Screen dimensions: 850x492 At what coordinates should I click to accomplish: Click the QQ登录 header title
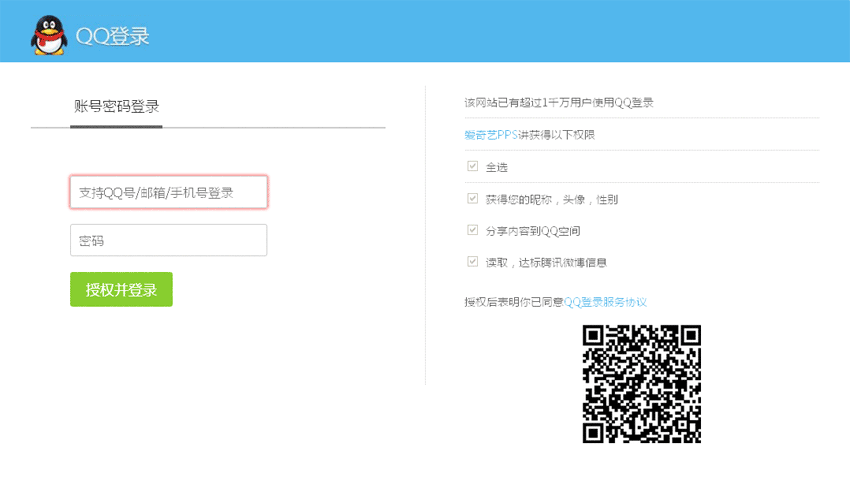point(112,36)
